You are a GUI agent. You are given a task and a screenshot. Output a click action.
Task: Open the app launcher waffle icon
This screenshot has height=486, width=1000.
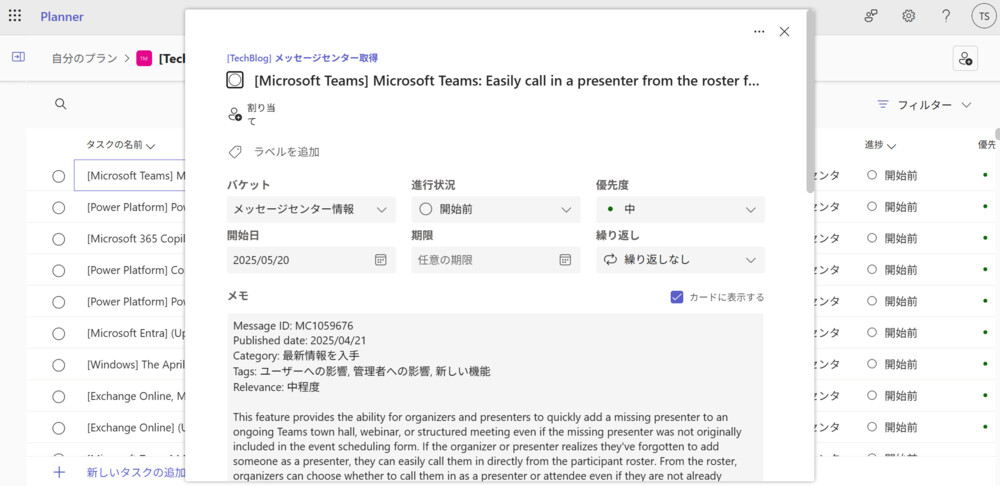[15, 16]
